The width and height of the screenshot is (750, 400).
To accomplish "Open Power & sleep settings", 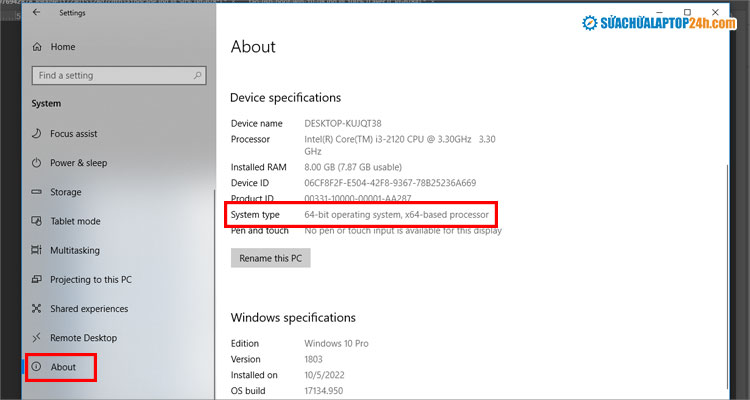I will coord(78,163).
